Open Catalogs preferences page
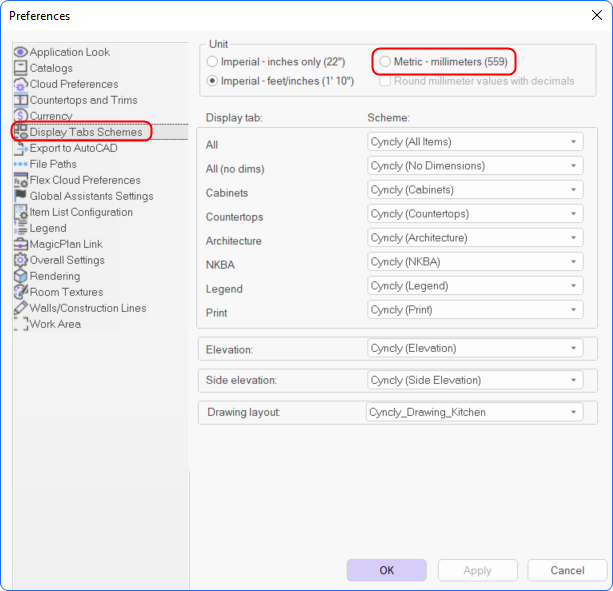Image resolution: width=613 pixels, height=591 pixels. click(x=51, y=68)
